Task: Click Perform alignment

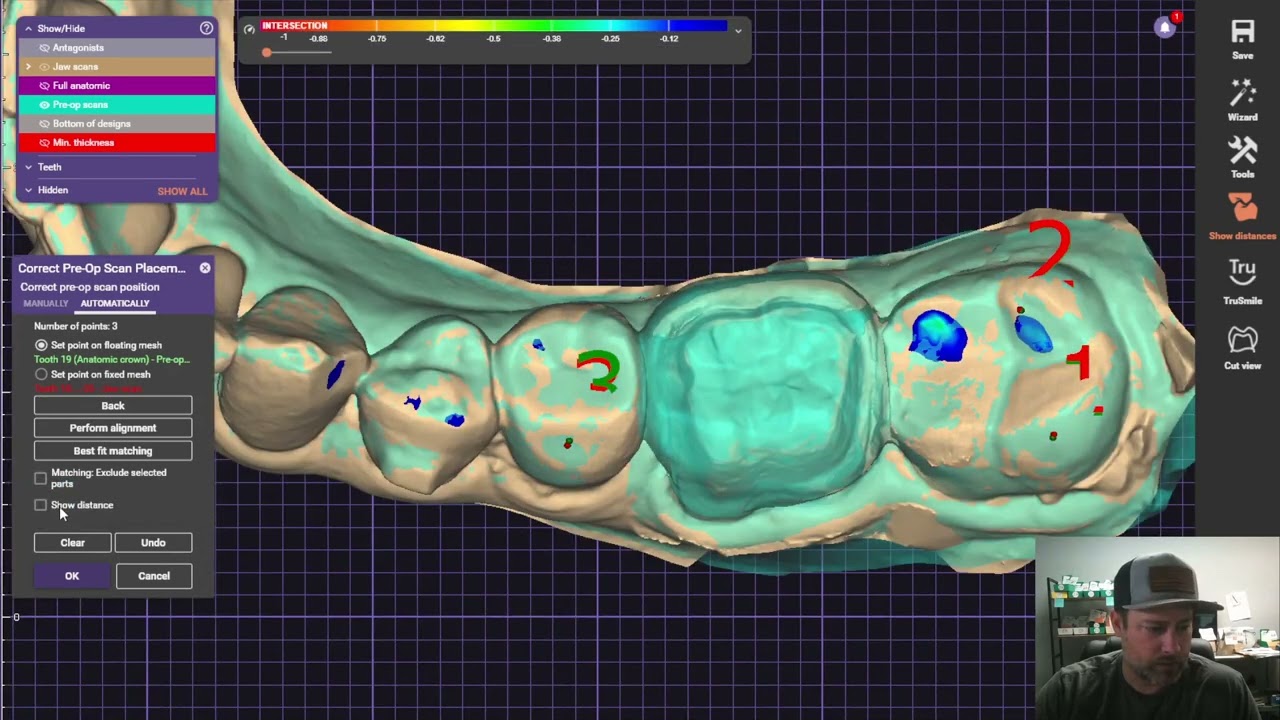Action: pyautogui.click(x=113, y=428)
